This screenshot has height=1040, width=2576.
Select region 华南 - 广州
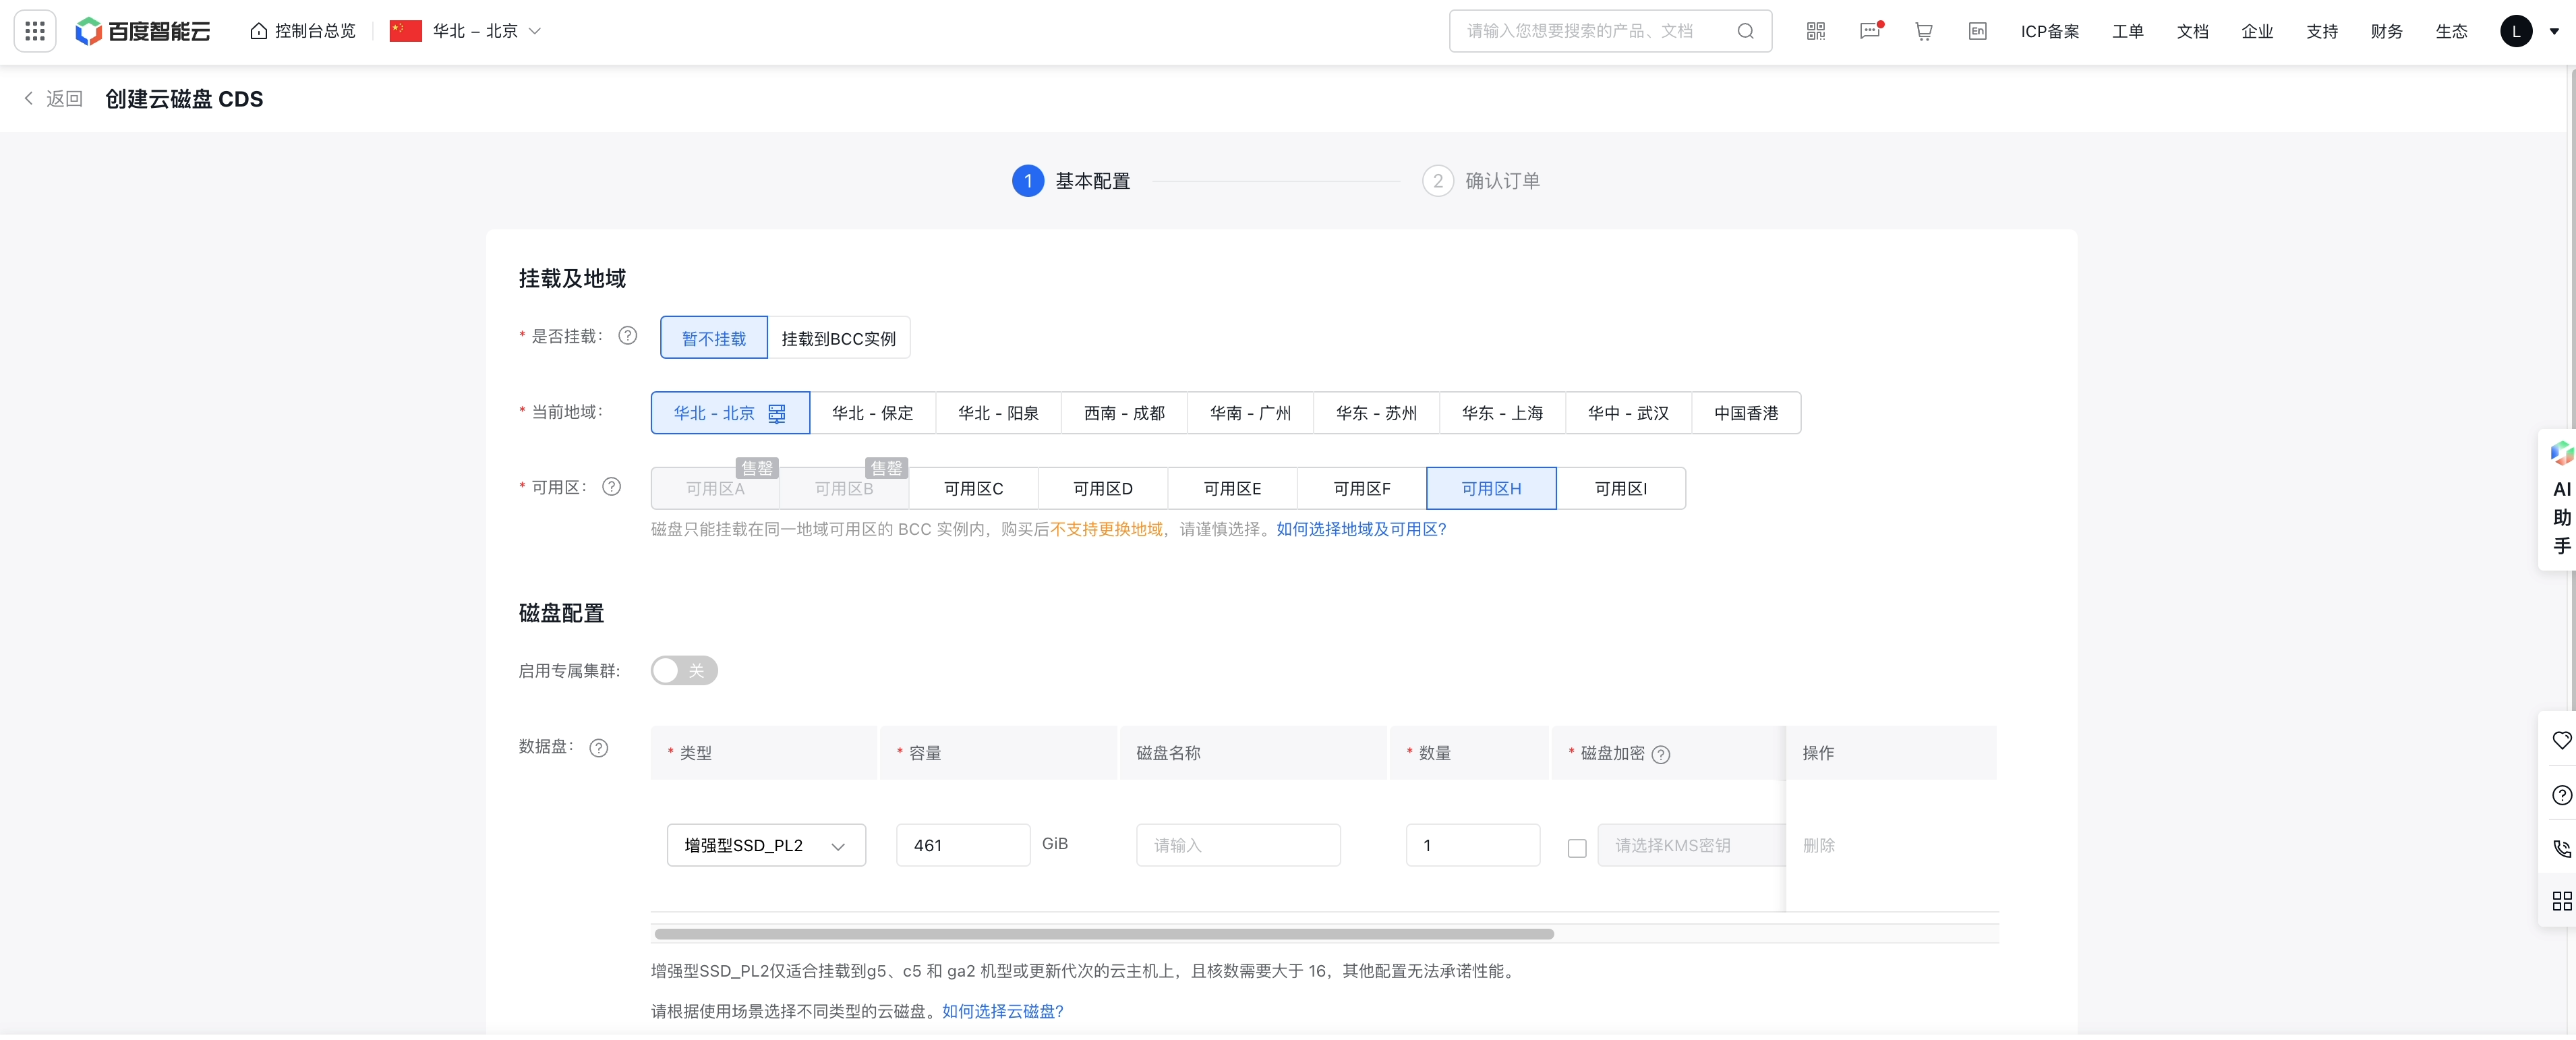pyautogui.click(x=1250, y=413)
